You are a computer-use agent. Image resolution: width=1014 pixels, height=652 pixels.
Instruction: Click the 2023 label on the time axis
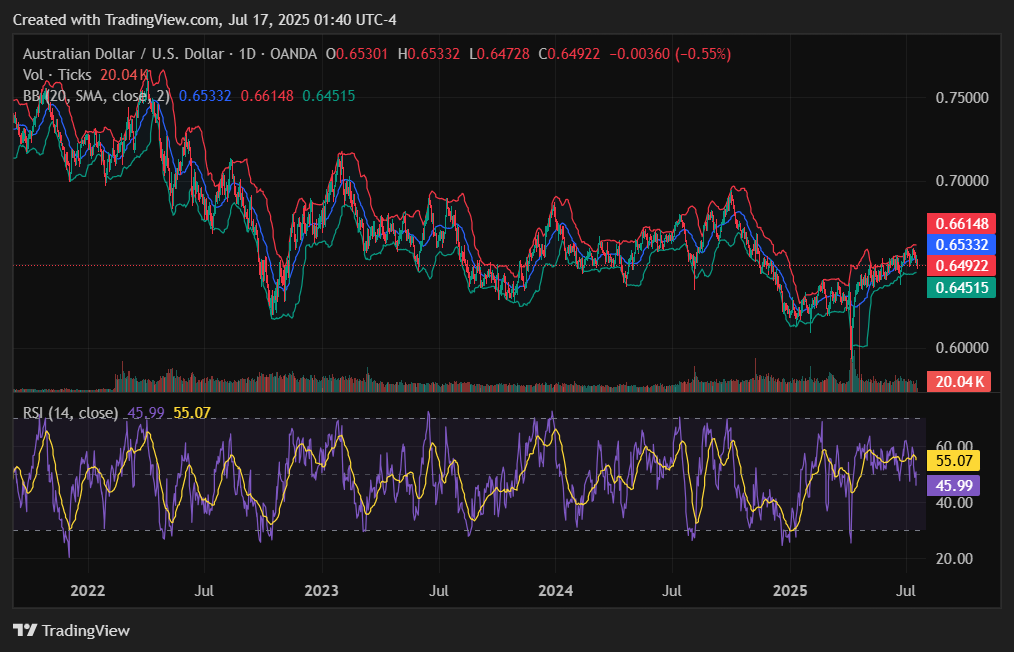pyautogui.click(x=321, y=591)
